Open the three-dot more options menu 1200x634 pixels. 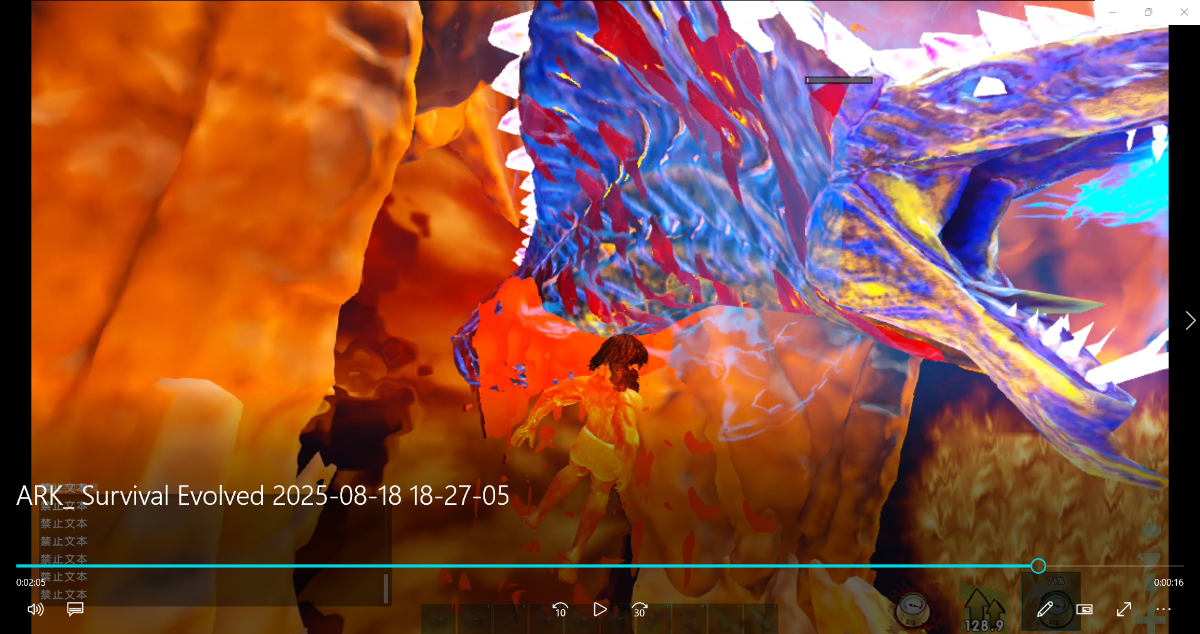(1163, 609)
